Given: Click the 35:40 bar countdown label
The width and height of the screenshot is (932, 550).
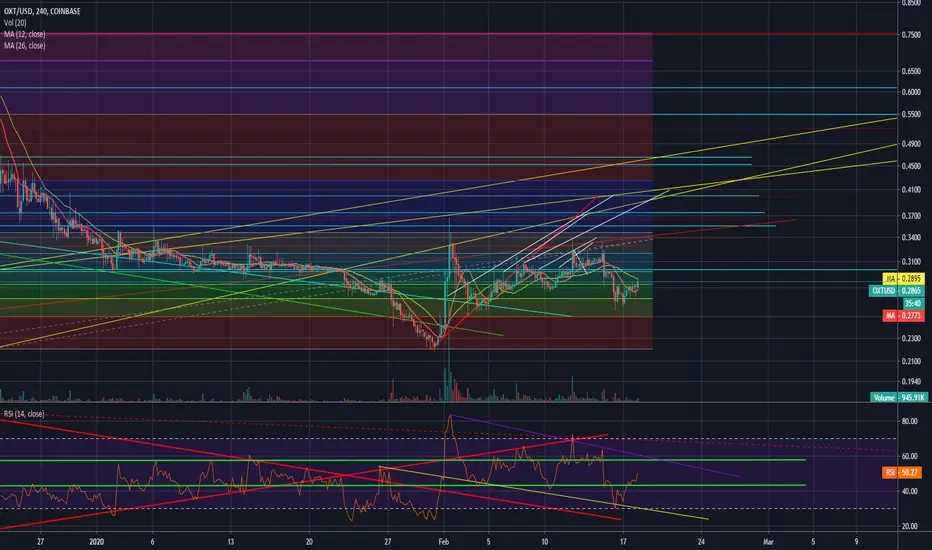Looking at the screenshot, I should (913, 303).
